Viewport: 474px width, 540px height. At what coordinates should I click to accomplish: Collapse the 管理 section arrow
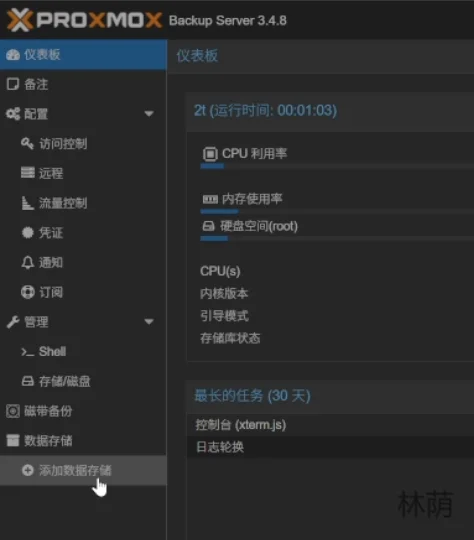[x=149, y=322]
